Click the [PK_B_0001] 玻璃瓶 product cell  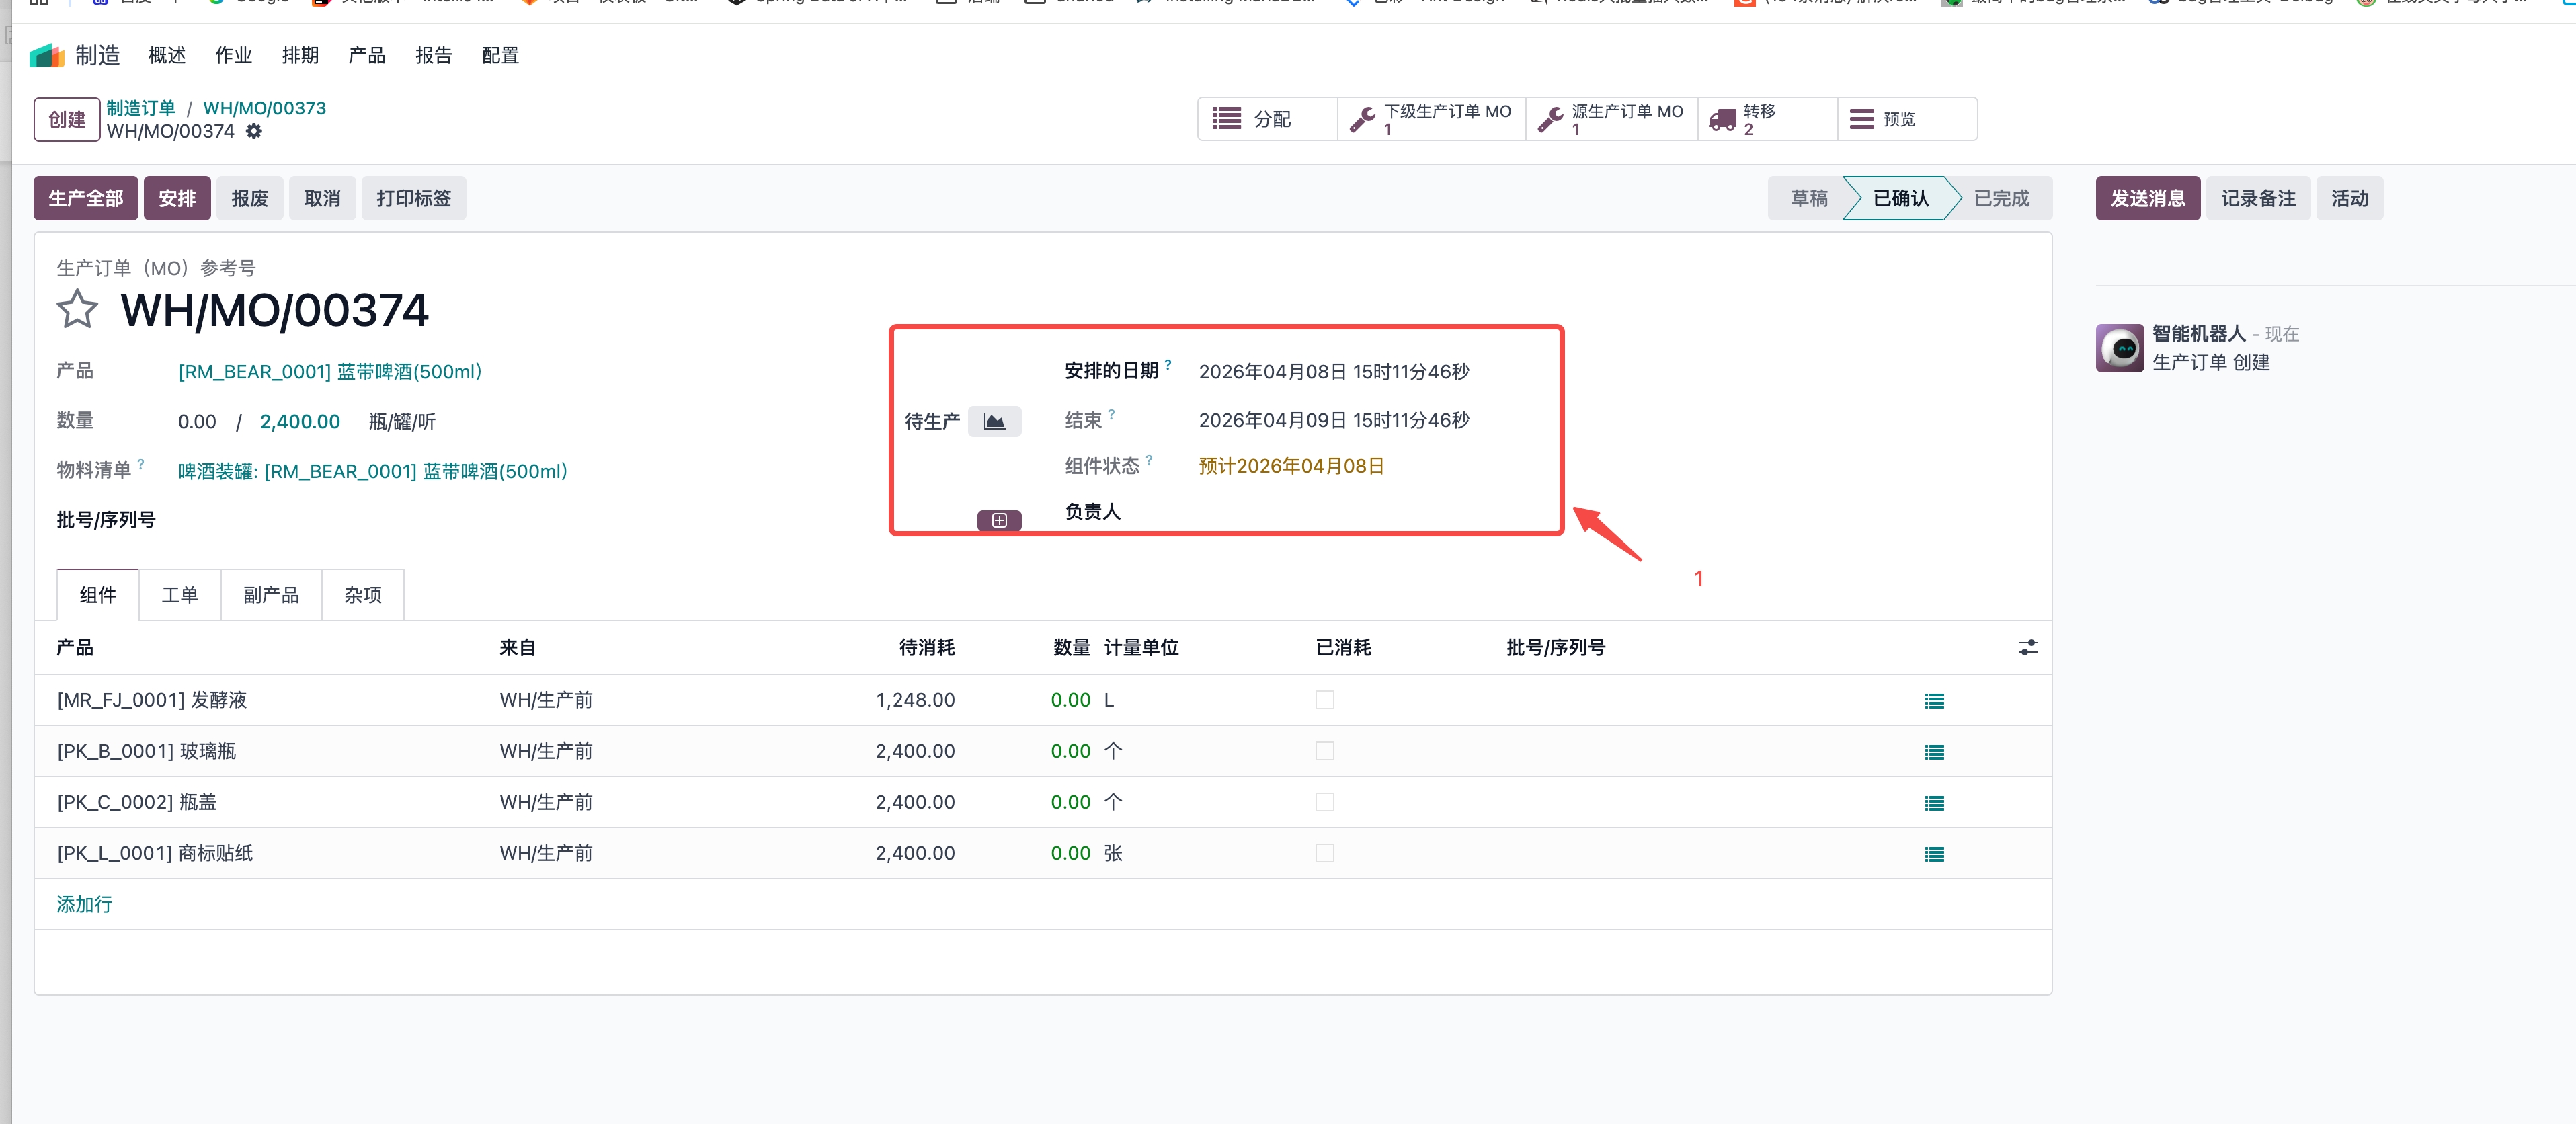click(146, 751)
